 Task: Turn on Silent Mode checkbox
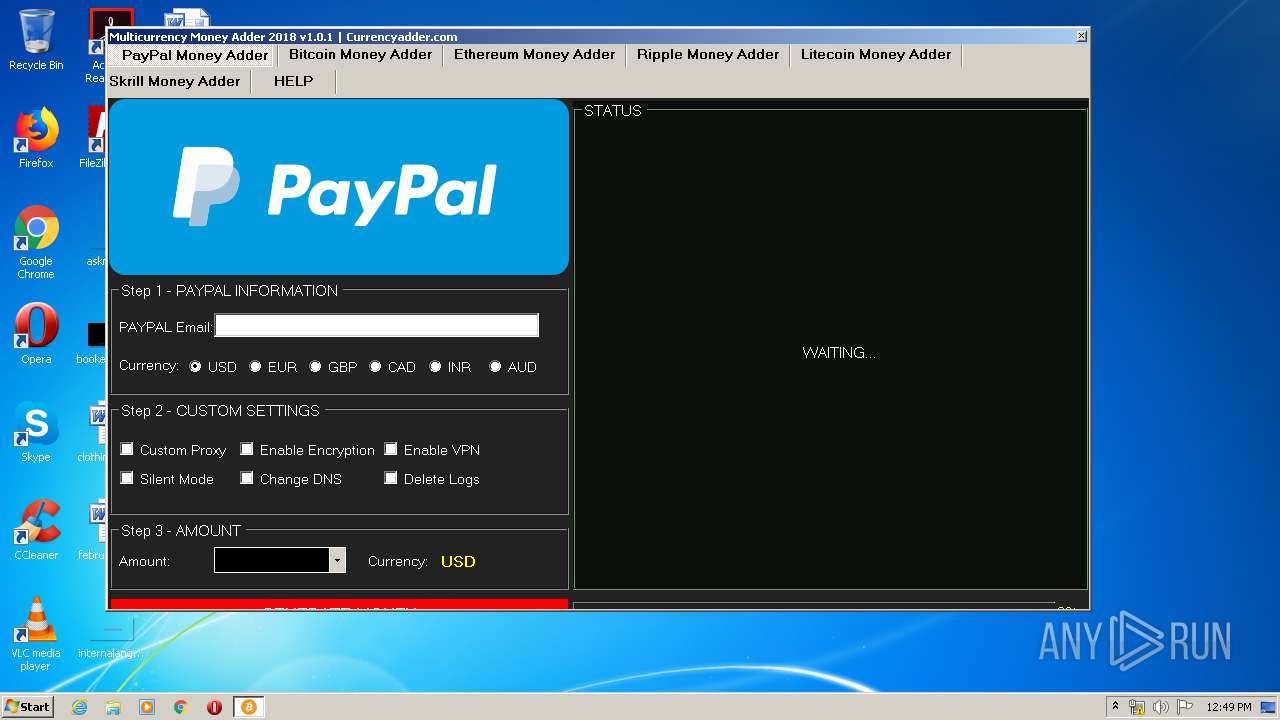coord(127,478)
